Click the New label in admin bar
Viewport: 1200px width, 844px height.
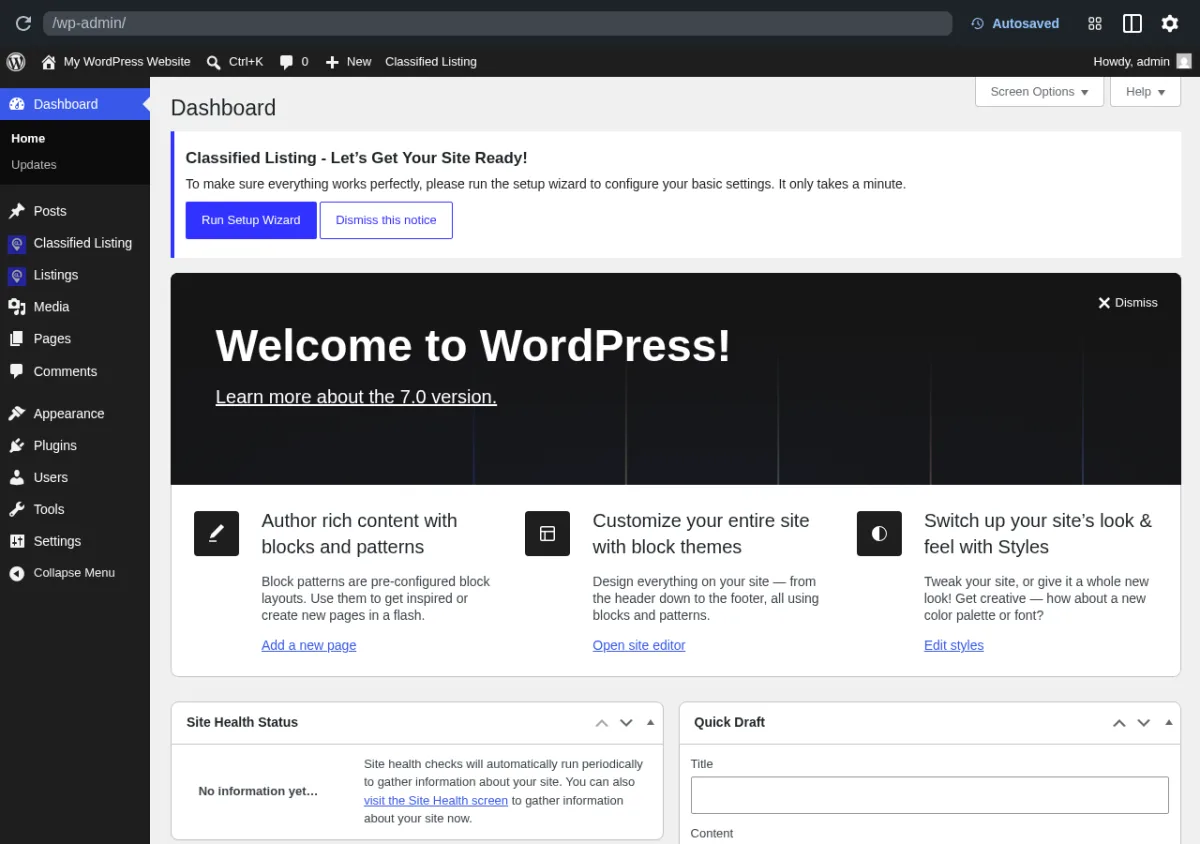(359, 62)
